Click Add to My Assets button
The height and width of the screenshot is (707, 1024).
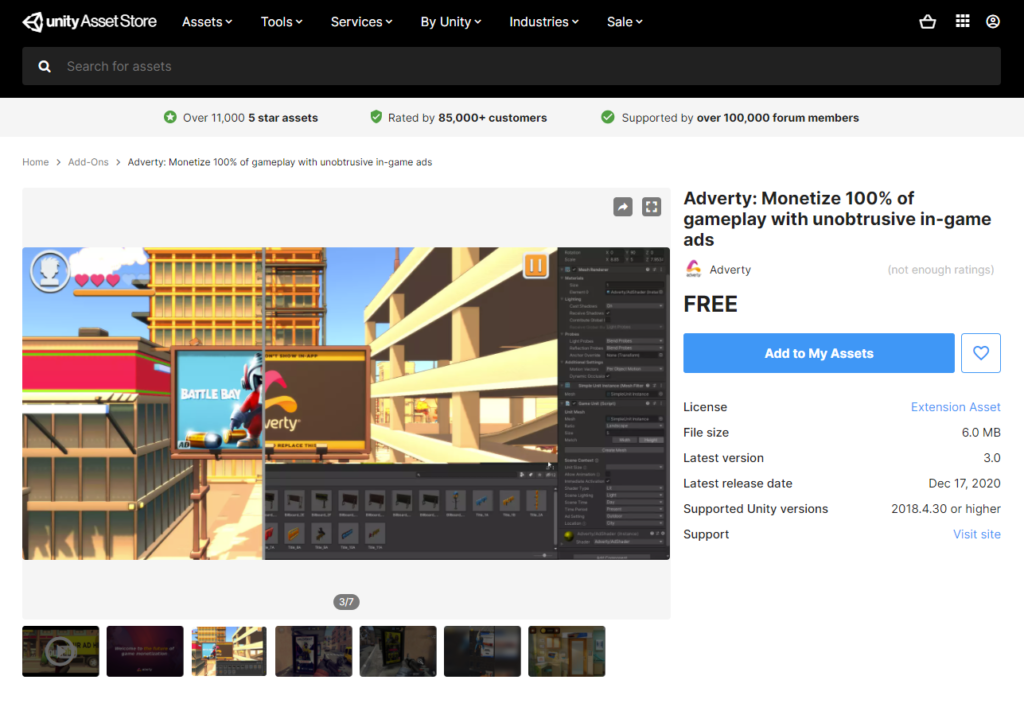tap(818, 353)
